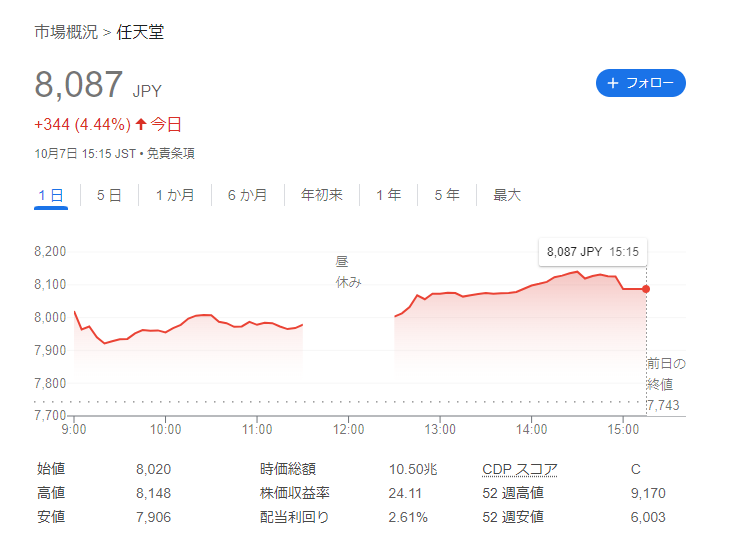This screenshot has height=535, width=737.
Task: Click the 配当利回り value 2.61%
Action: click(408, 517)
